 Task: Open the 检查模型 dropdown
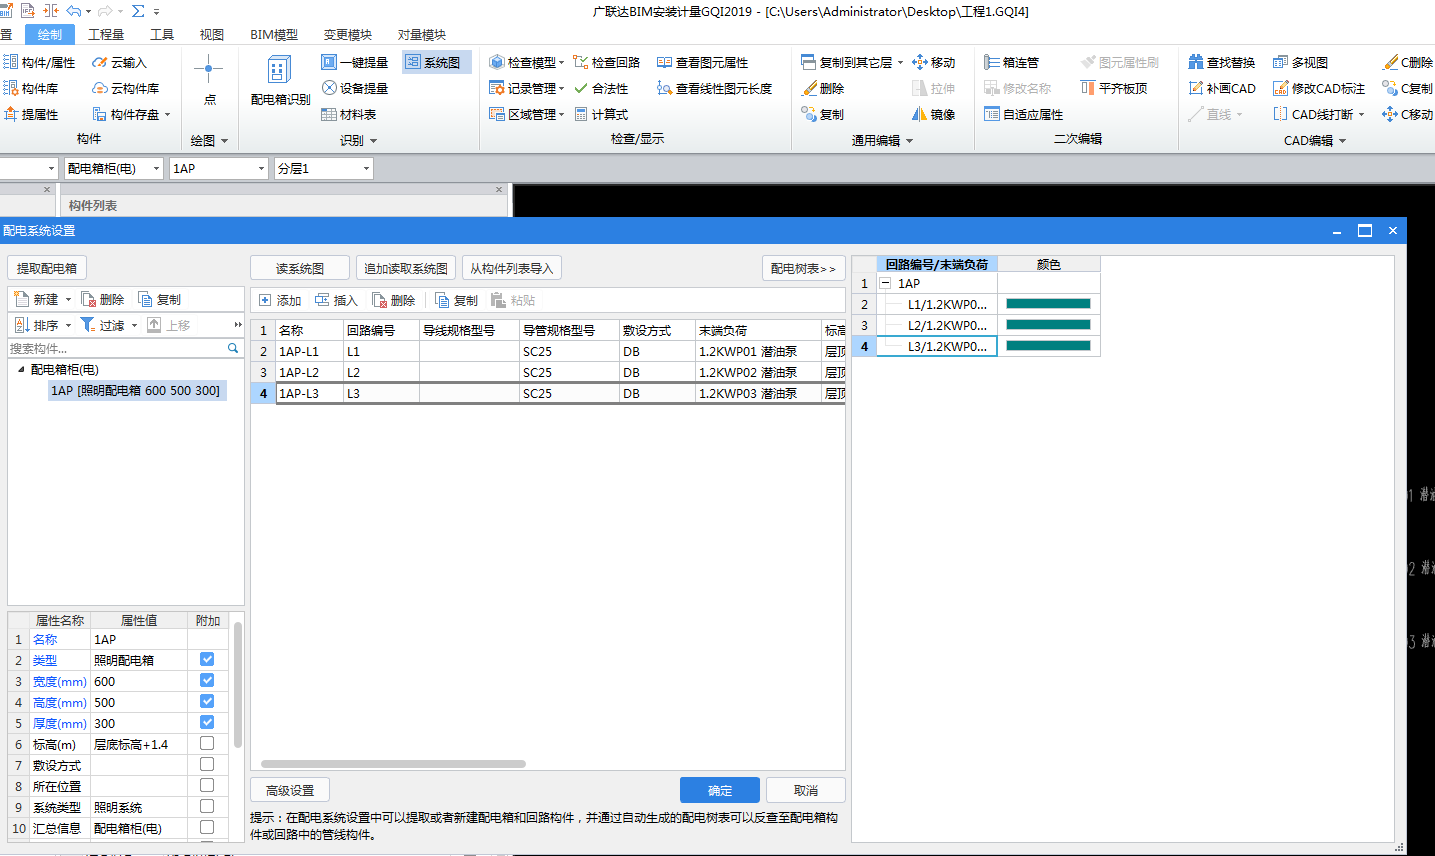pyautogui.click(x=561, y=62)
